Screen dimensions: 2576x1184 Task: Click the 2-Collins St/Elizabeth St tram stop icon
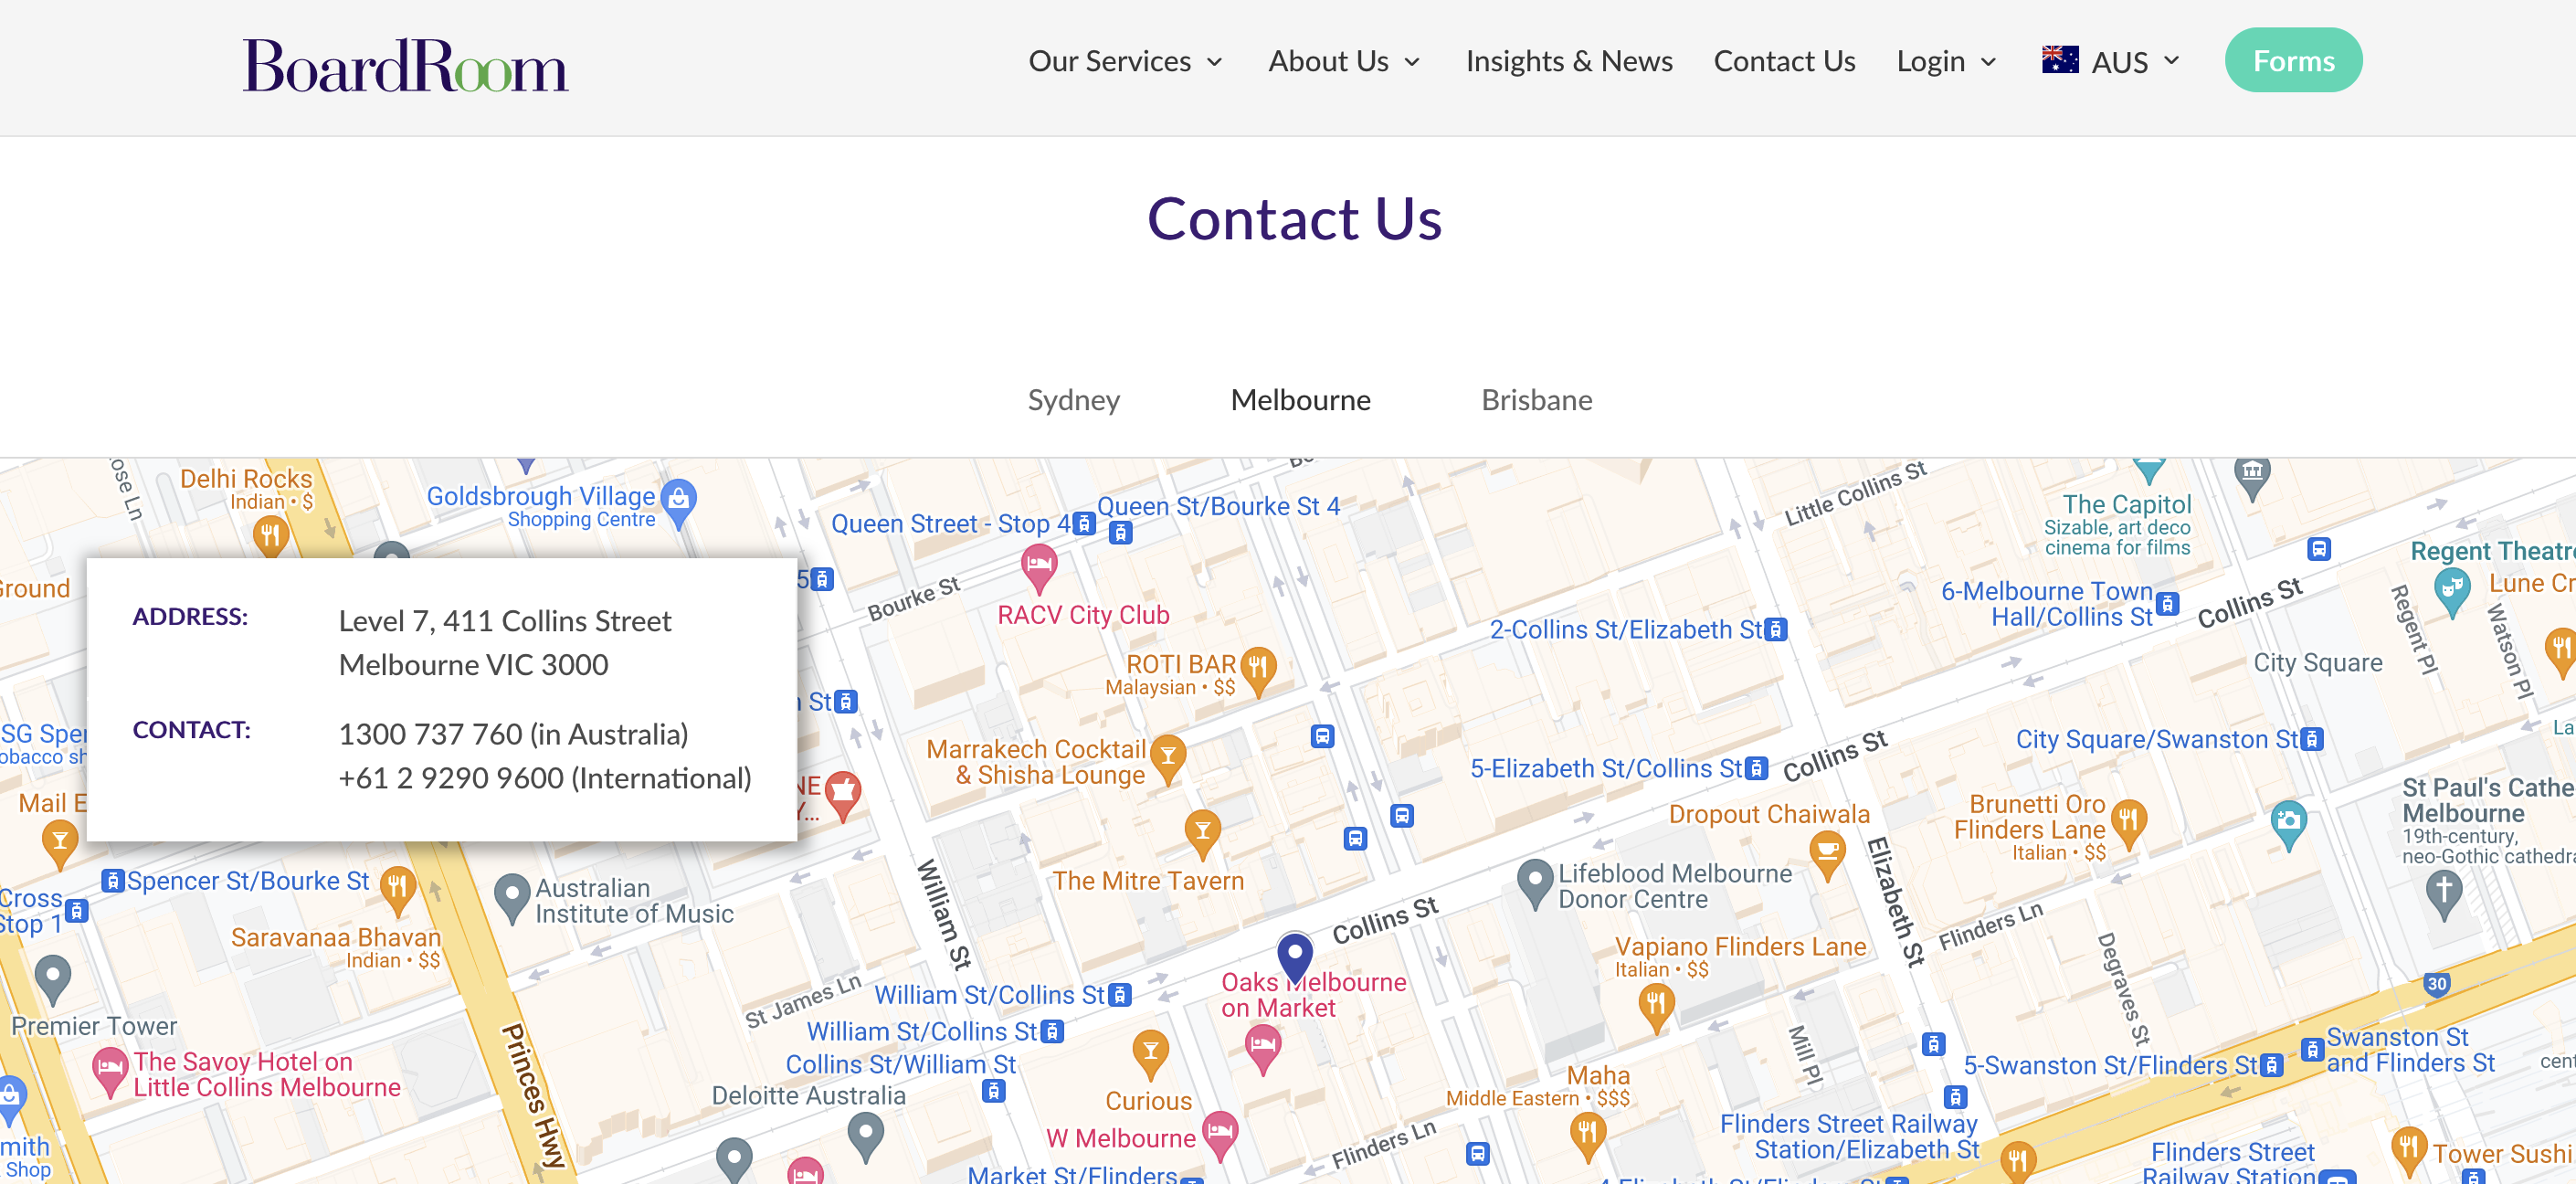(1775, 630)
